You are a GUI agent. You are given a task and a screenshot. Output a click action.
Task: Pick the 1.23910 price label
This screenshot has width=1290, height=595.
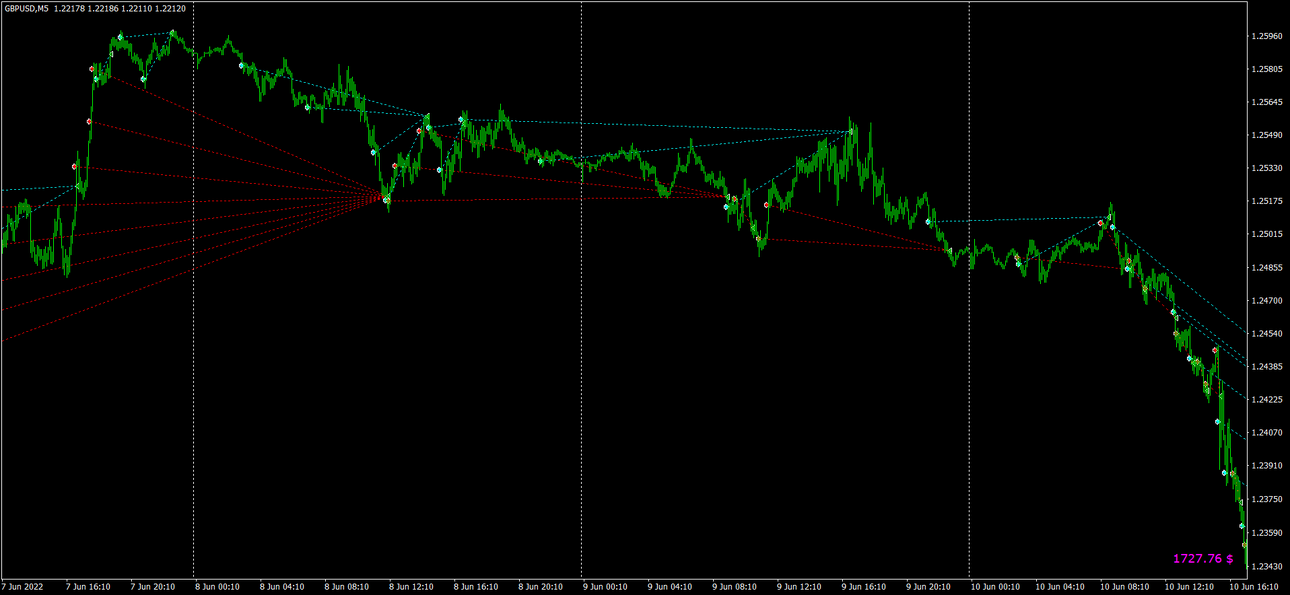tap(1267, 466)
